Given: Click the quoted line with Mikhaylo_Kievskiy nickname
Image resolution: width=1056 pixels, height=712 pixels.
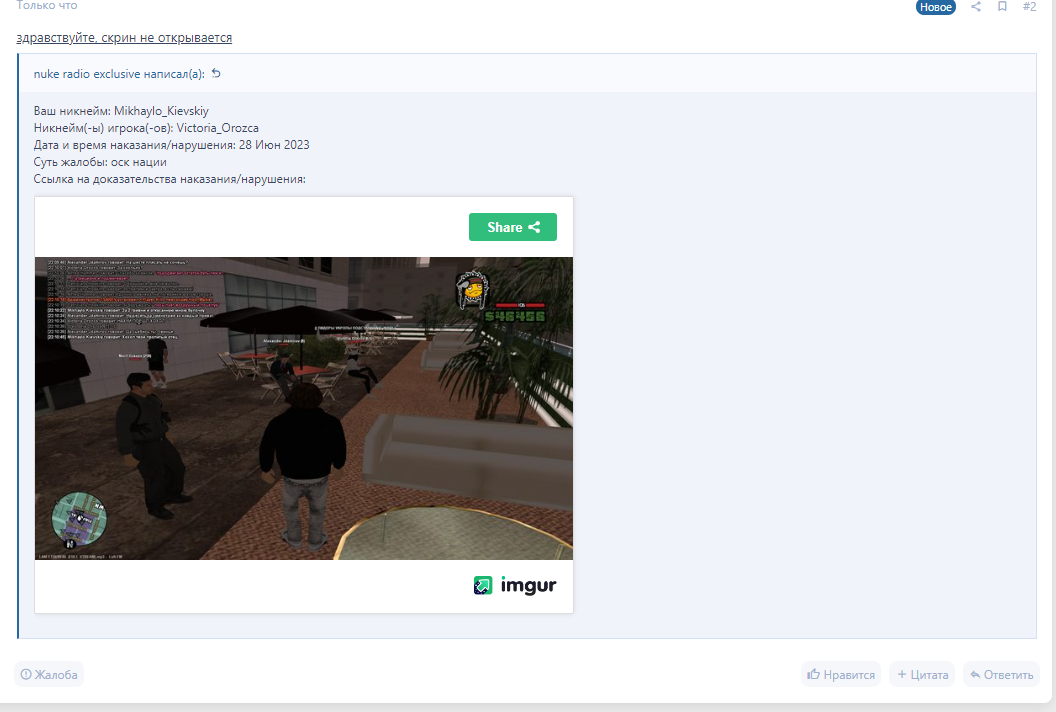Looking at the screenshot, I should click(x=121, y=111).
